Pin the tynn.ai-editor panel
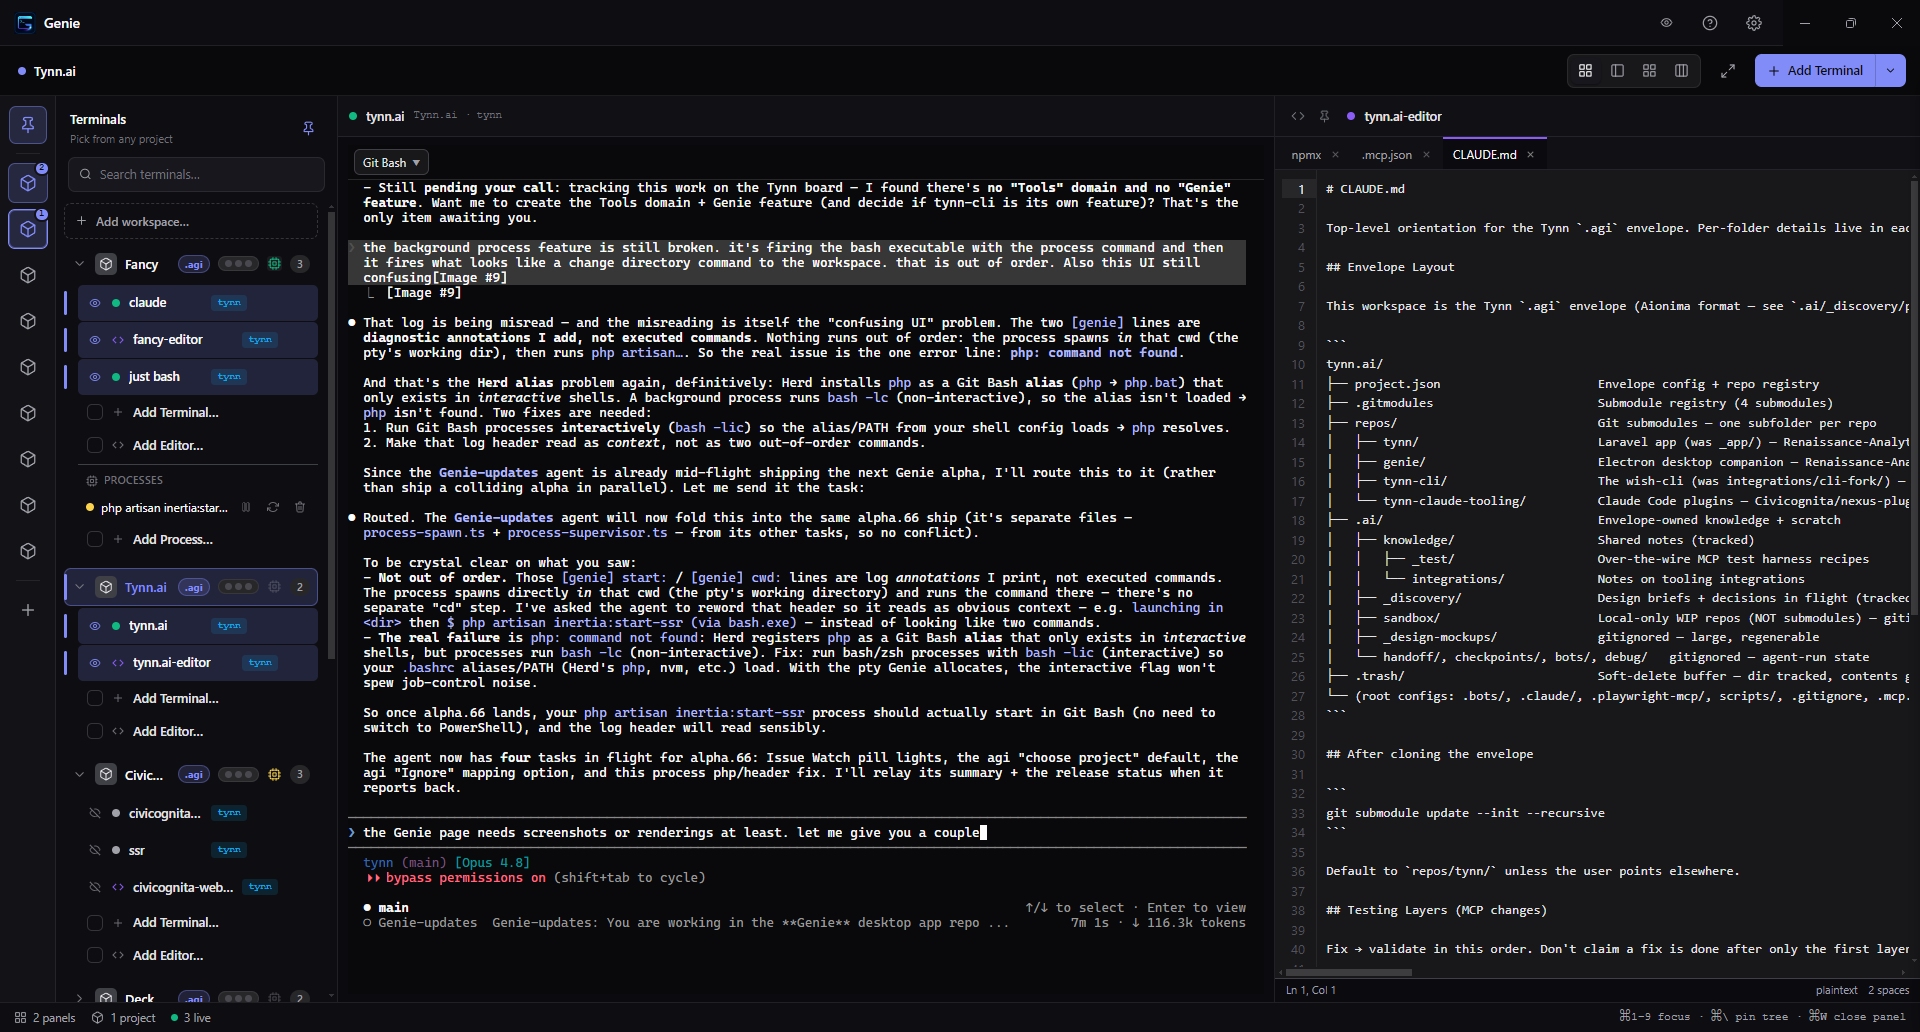This screenshot has height=1032, width=1920. tap(1324, 116)
